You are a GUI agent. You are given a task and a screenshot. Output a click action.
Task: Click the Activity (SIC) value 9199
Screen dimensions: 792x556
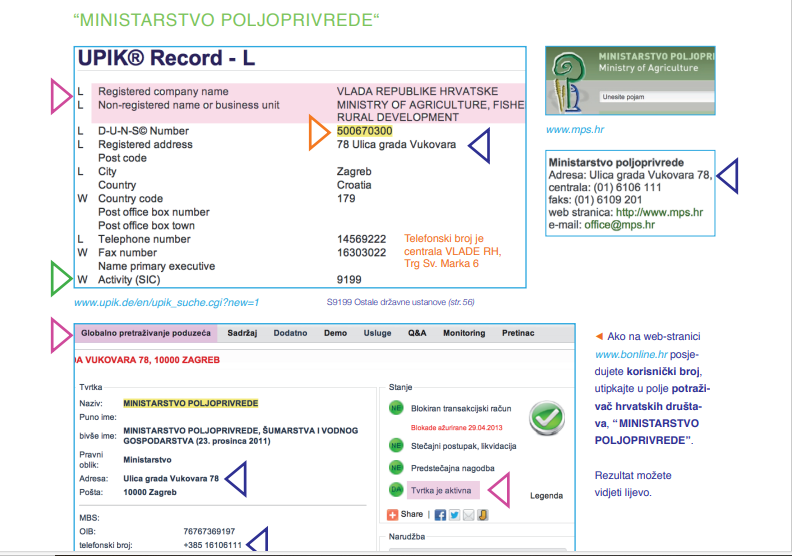pos(349,280)
